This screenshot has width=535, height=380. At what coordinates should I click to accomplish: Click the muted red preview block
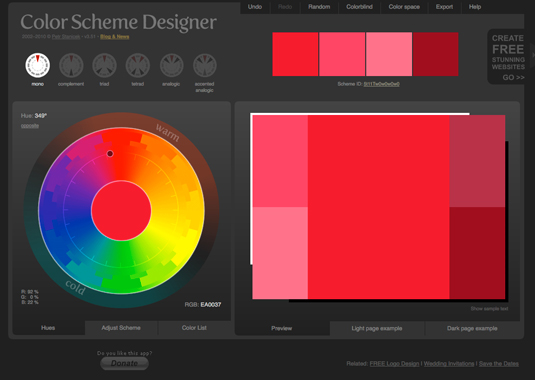[x=477, y=161]
